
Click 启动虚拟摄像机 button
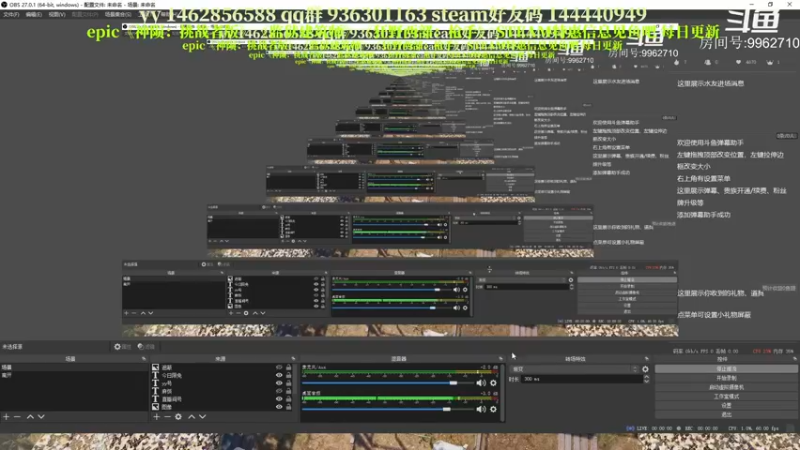coord(726,387)
